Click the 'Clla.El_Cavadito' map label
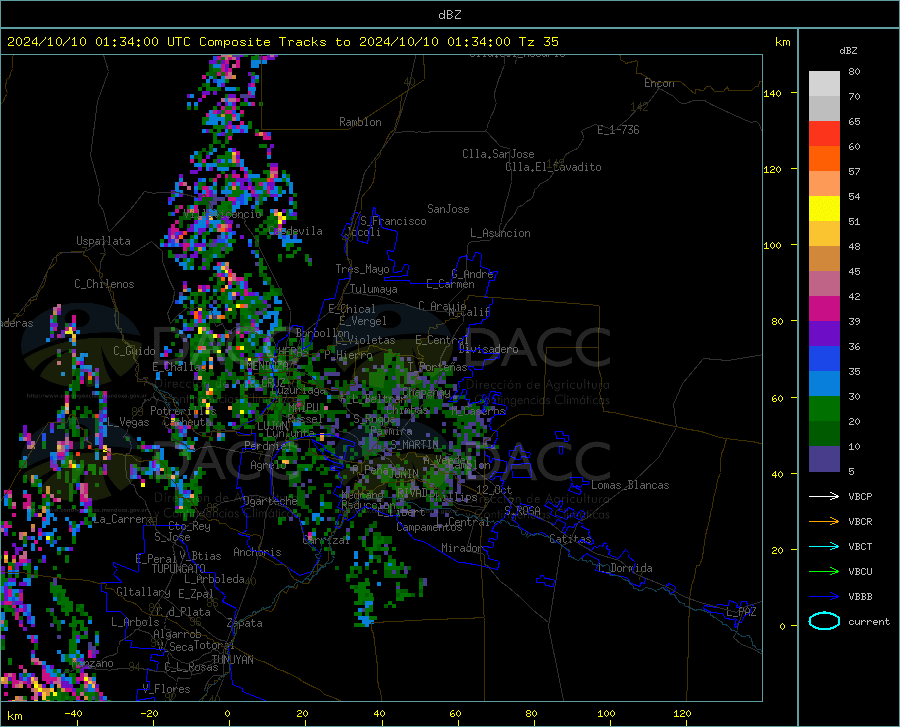 (553, 167)
